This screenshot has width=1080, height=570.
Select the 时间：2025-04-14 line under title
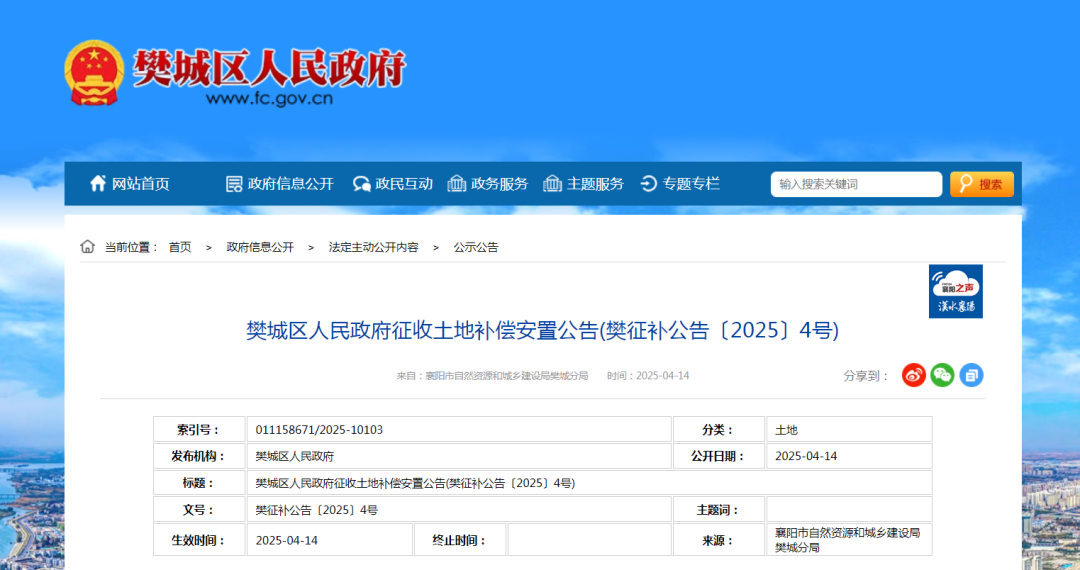tap(647, 376)
